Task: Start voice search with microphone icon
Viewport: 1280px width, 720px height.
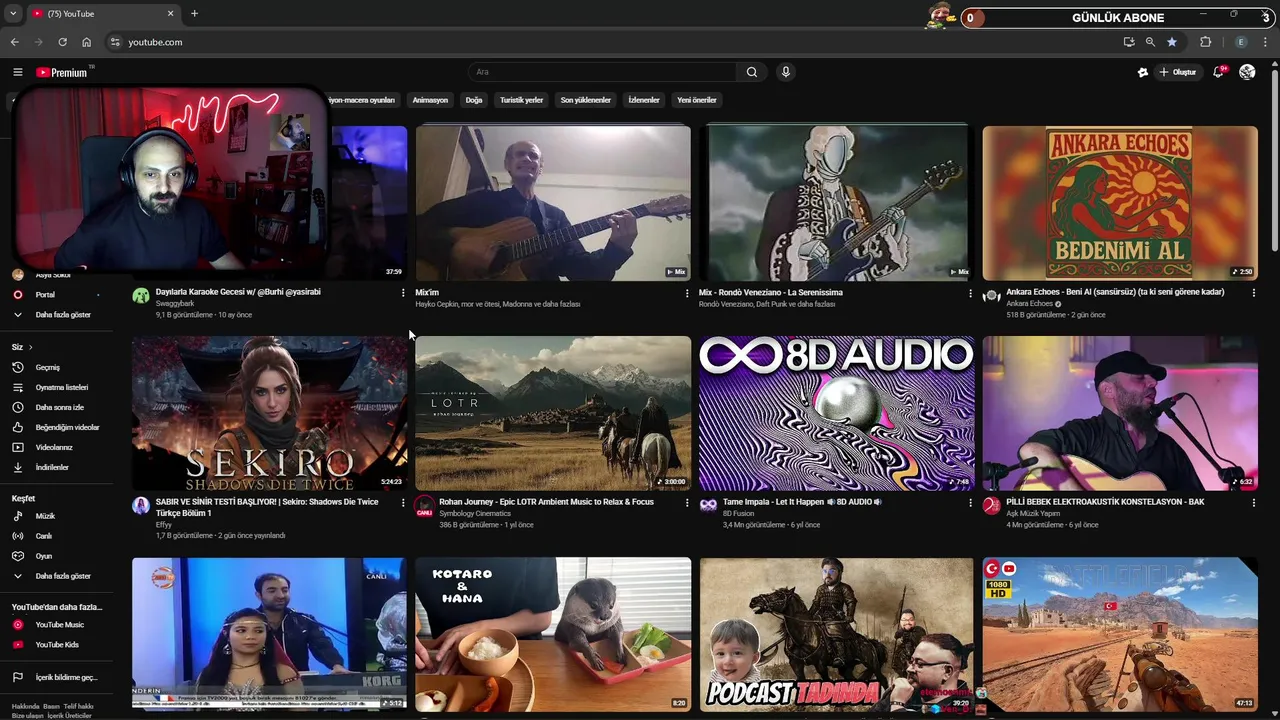Action: click(786, 72)
